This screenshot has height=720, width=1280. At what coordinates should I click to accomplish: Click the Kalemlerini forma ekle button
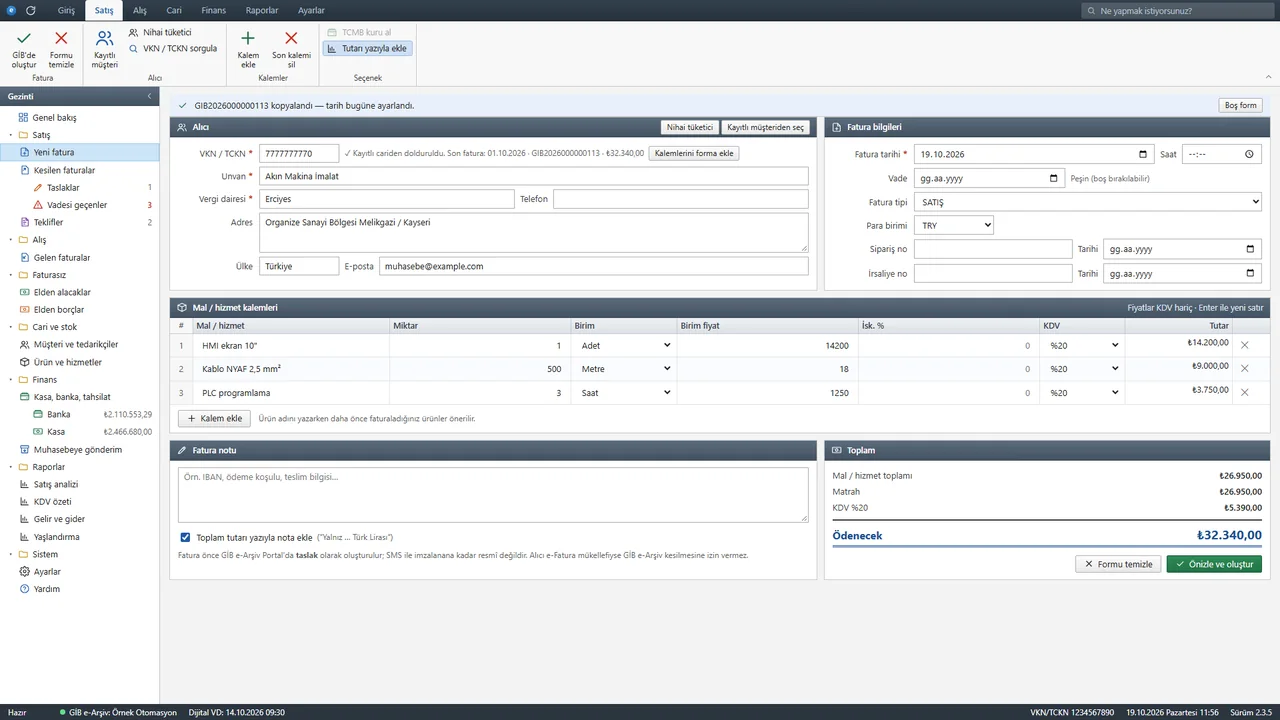(x=695, y=153)
